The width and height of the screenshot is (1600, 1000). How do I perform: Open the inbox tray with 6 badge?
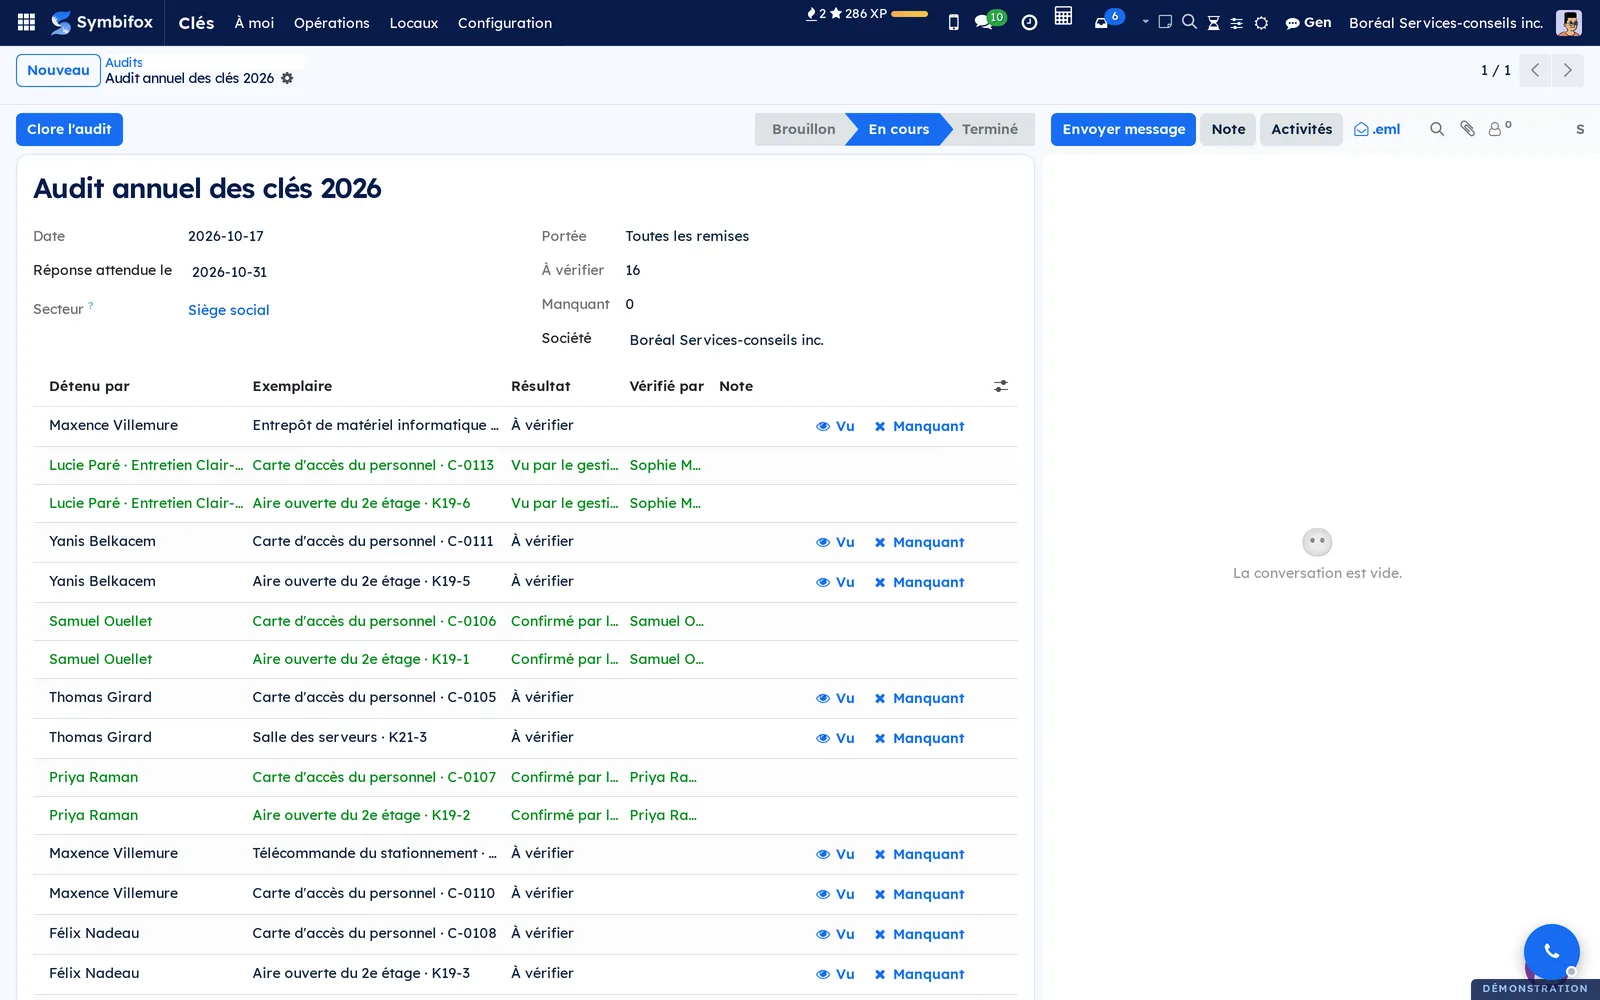pyautogui.click(x=1108, y=20)
